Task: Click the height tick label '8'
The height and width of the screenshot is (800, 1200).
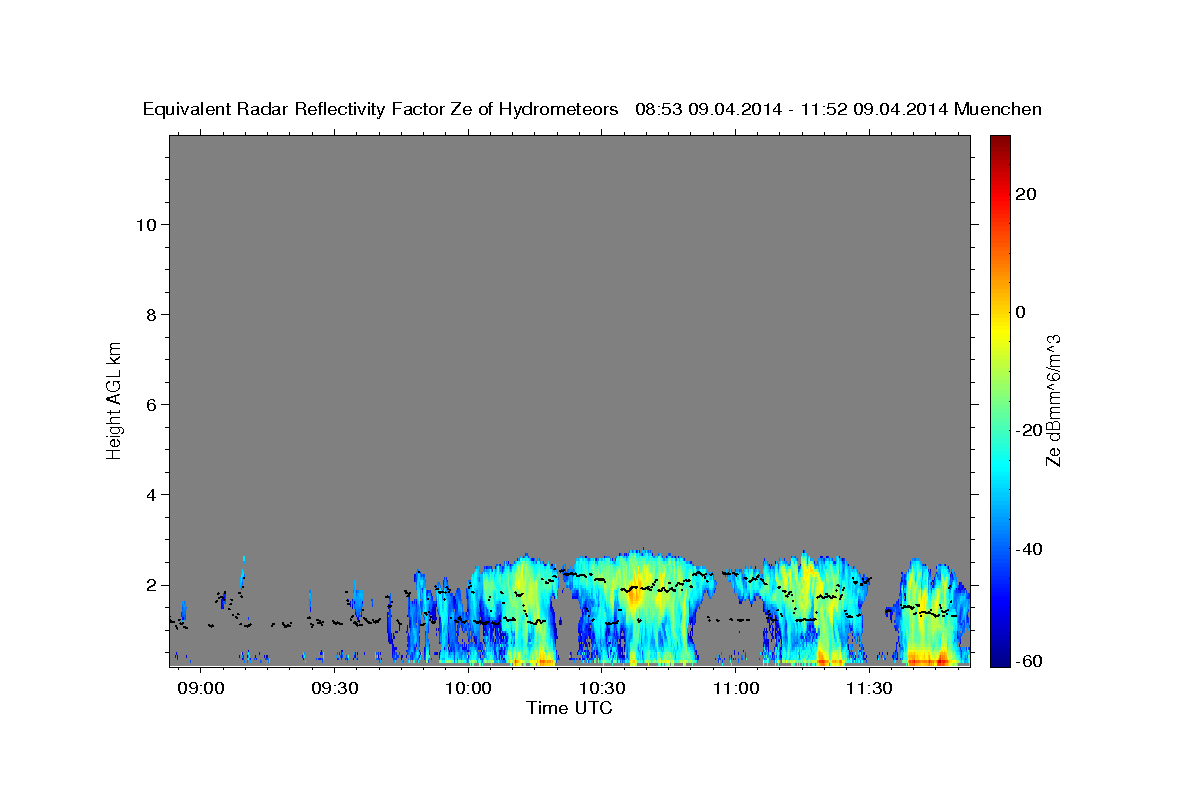Action: coord(150,314)
